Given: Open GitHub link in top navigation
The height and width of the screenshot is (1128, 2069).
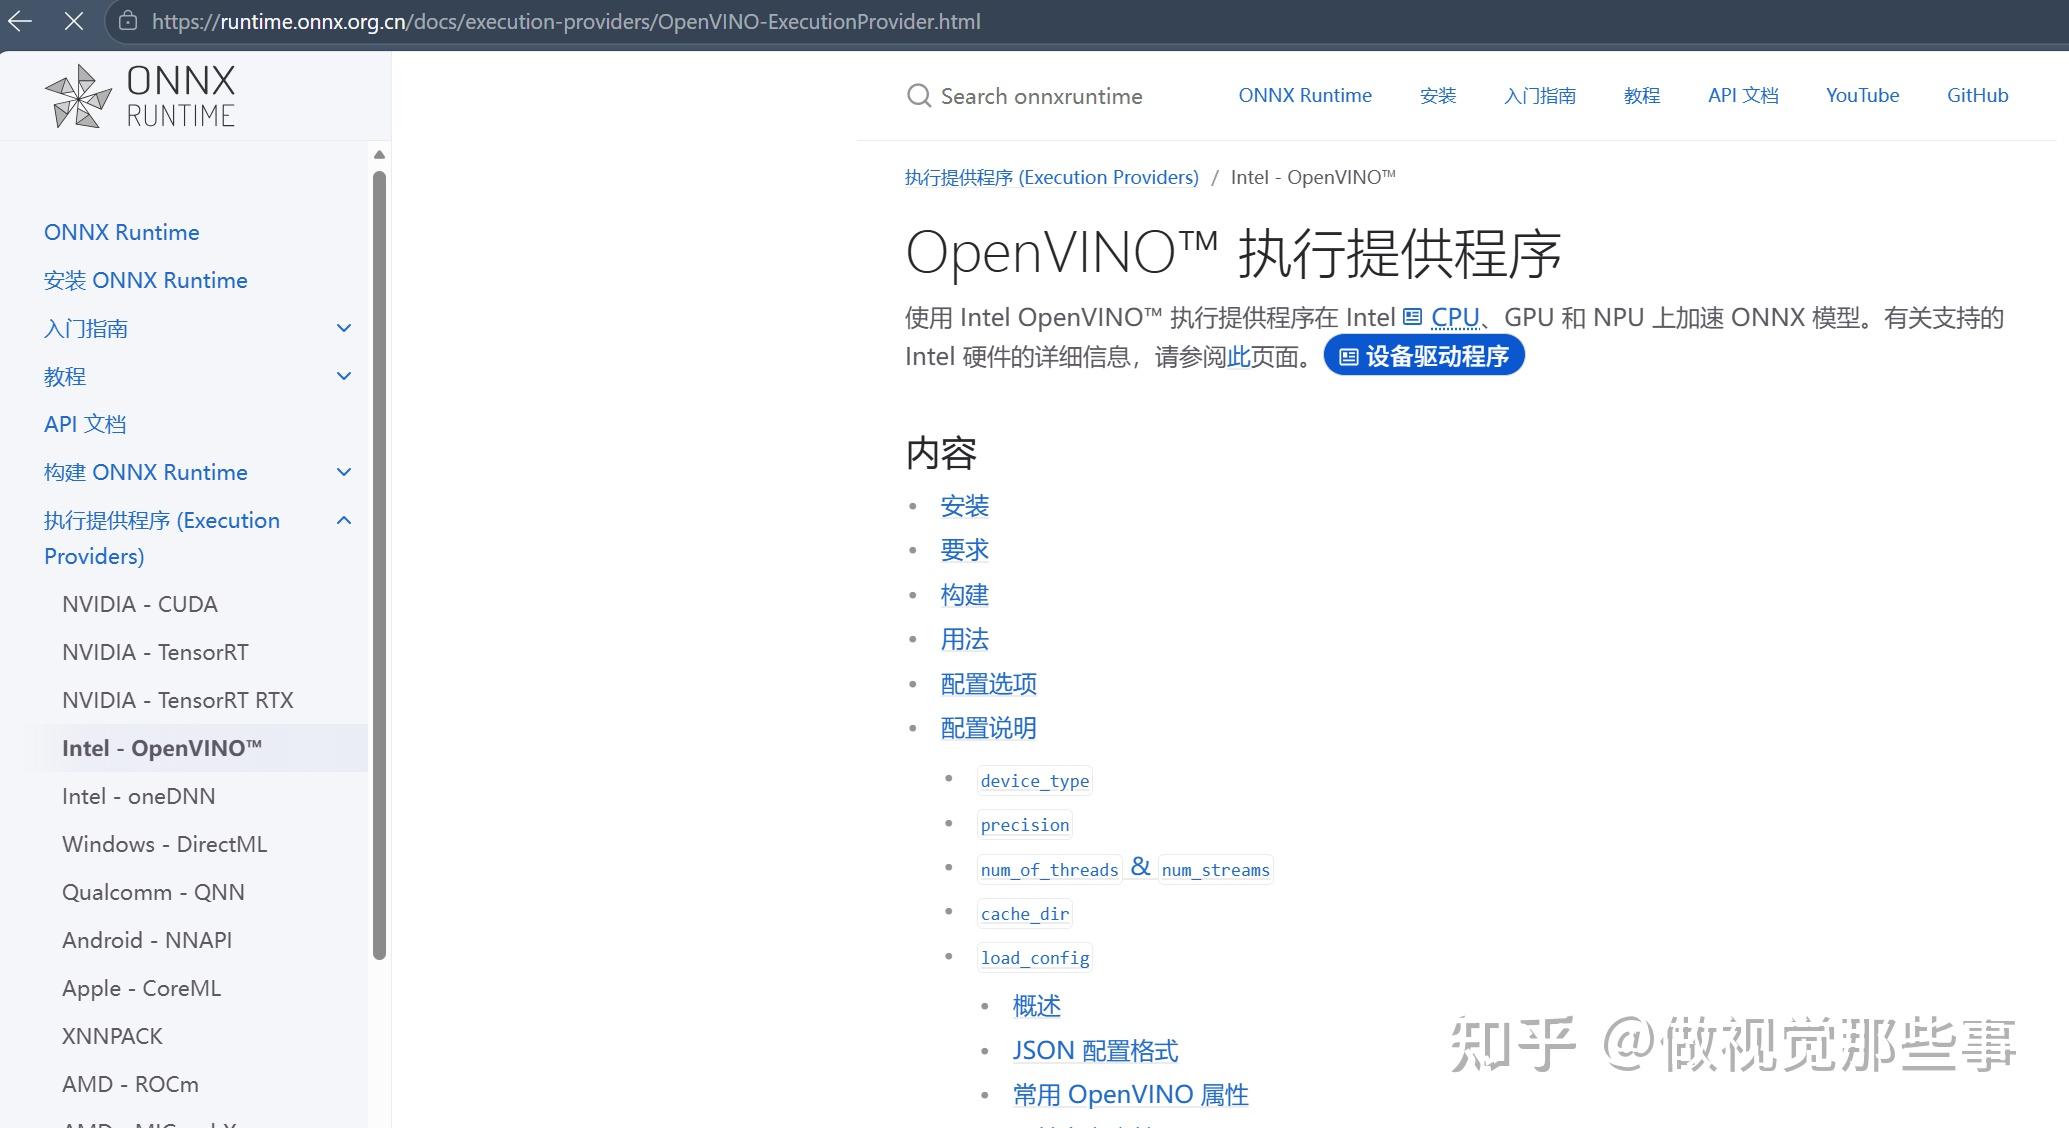Looking at the screenshot, I should (x=1977, y=95).
